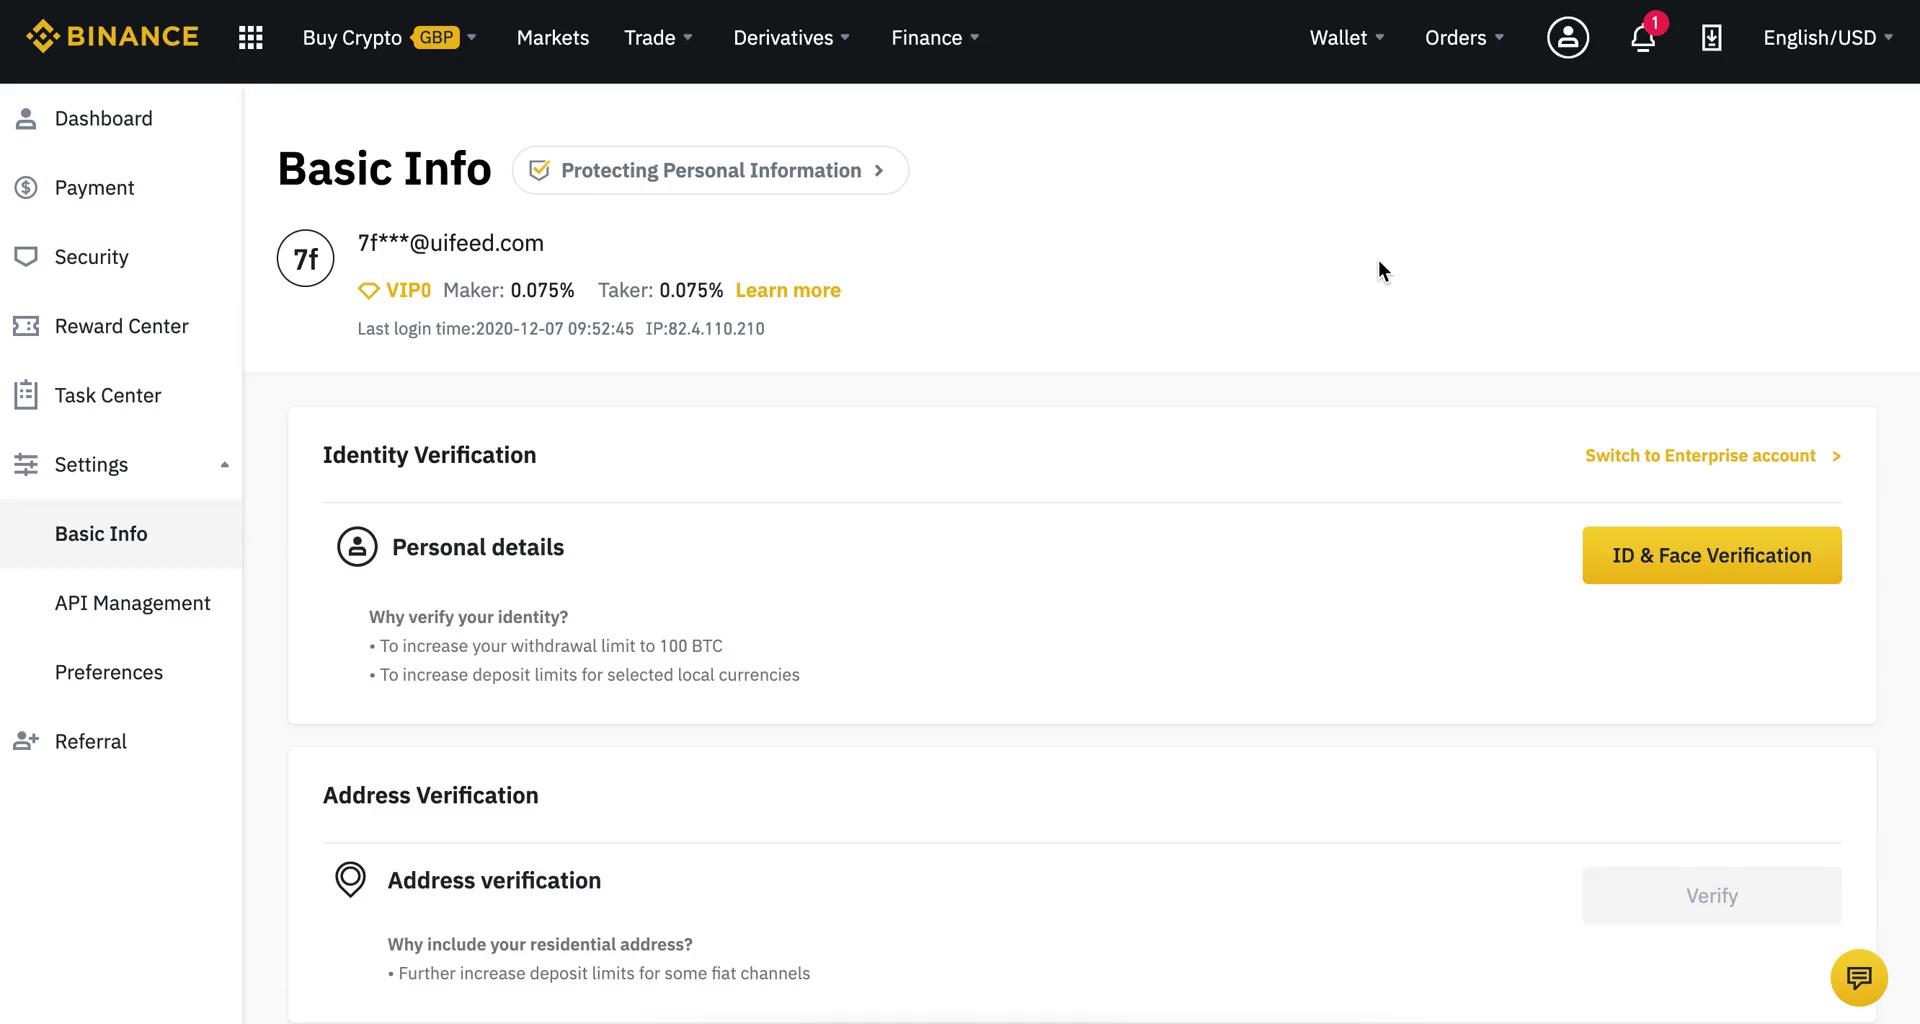
Task: Click the address location pin icon
Action: 350,880
